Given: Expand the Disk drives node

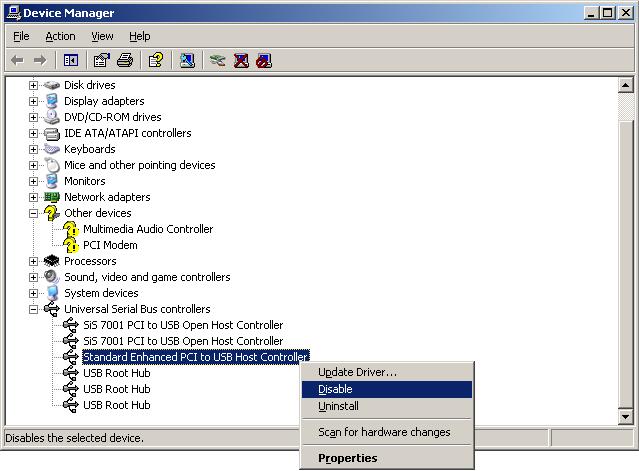Looking at the screenshot, I should [33, 85].
